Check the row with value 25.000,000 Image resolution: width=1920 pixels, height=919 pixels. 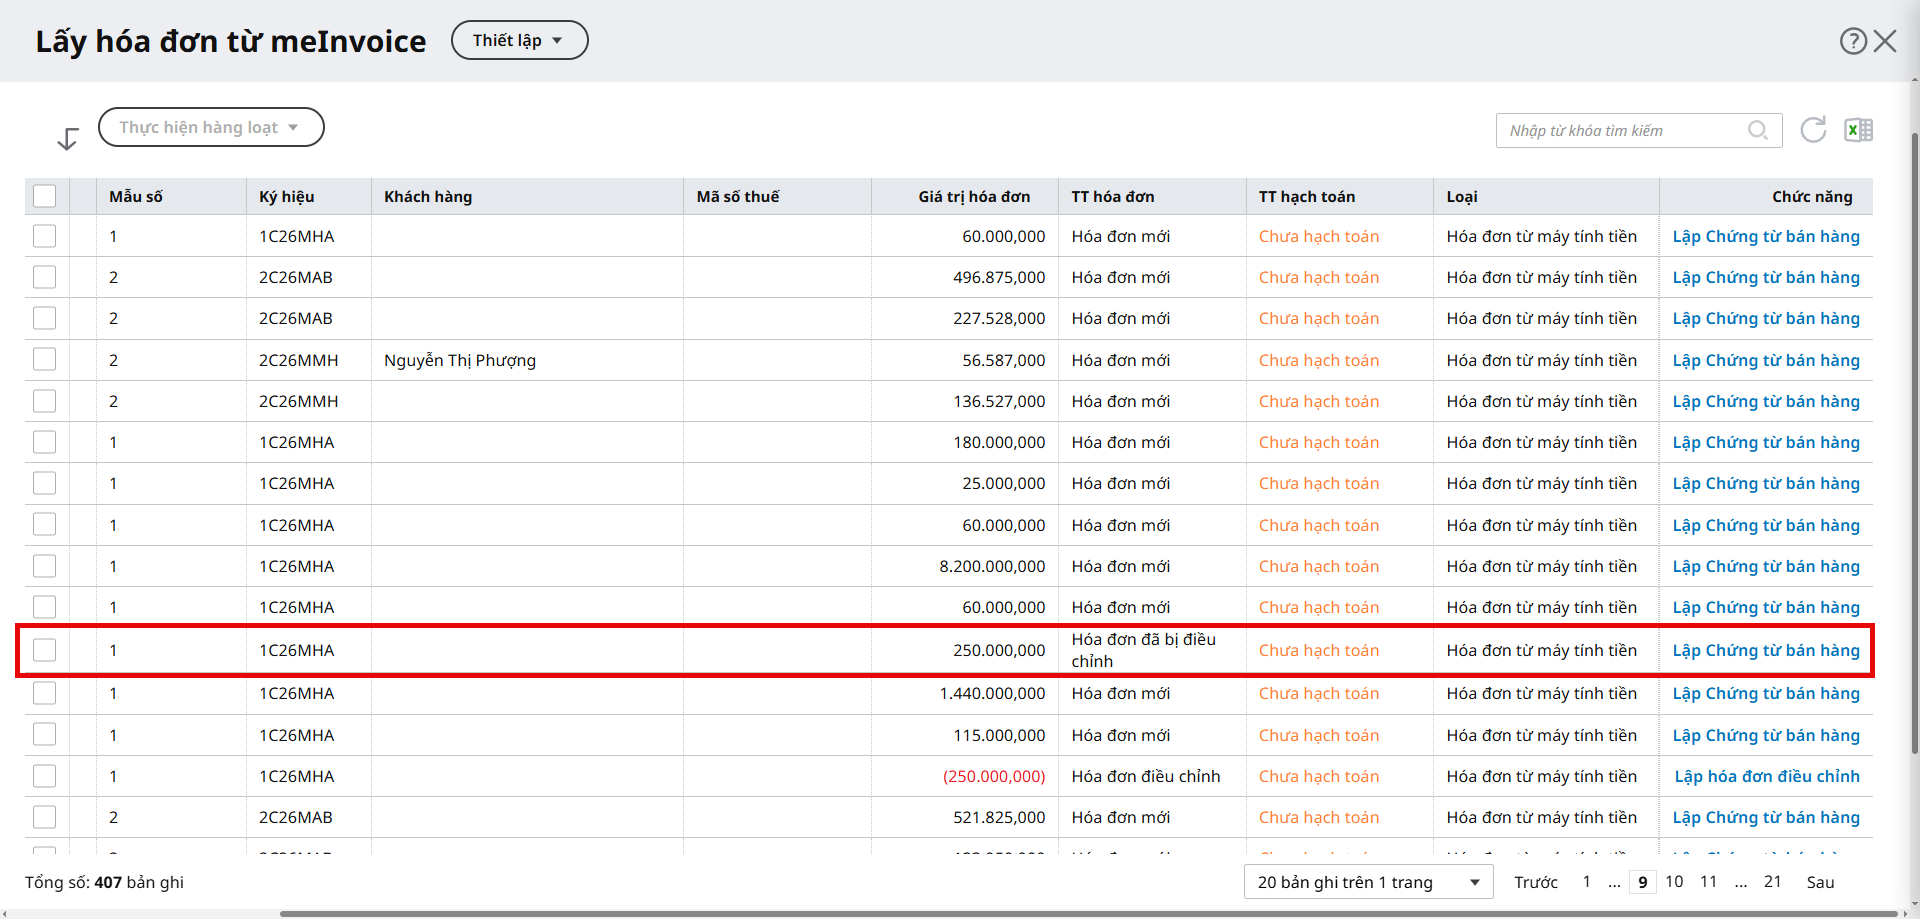(x=45, y=483)
